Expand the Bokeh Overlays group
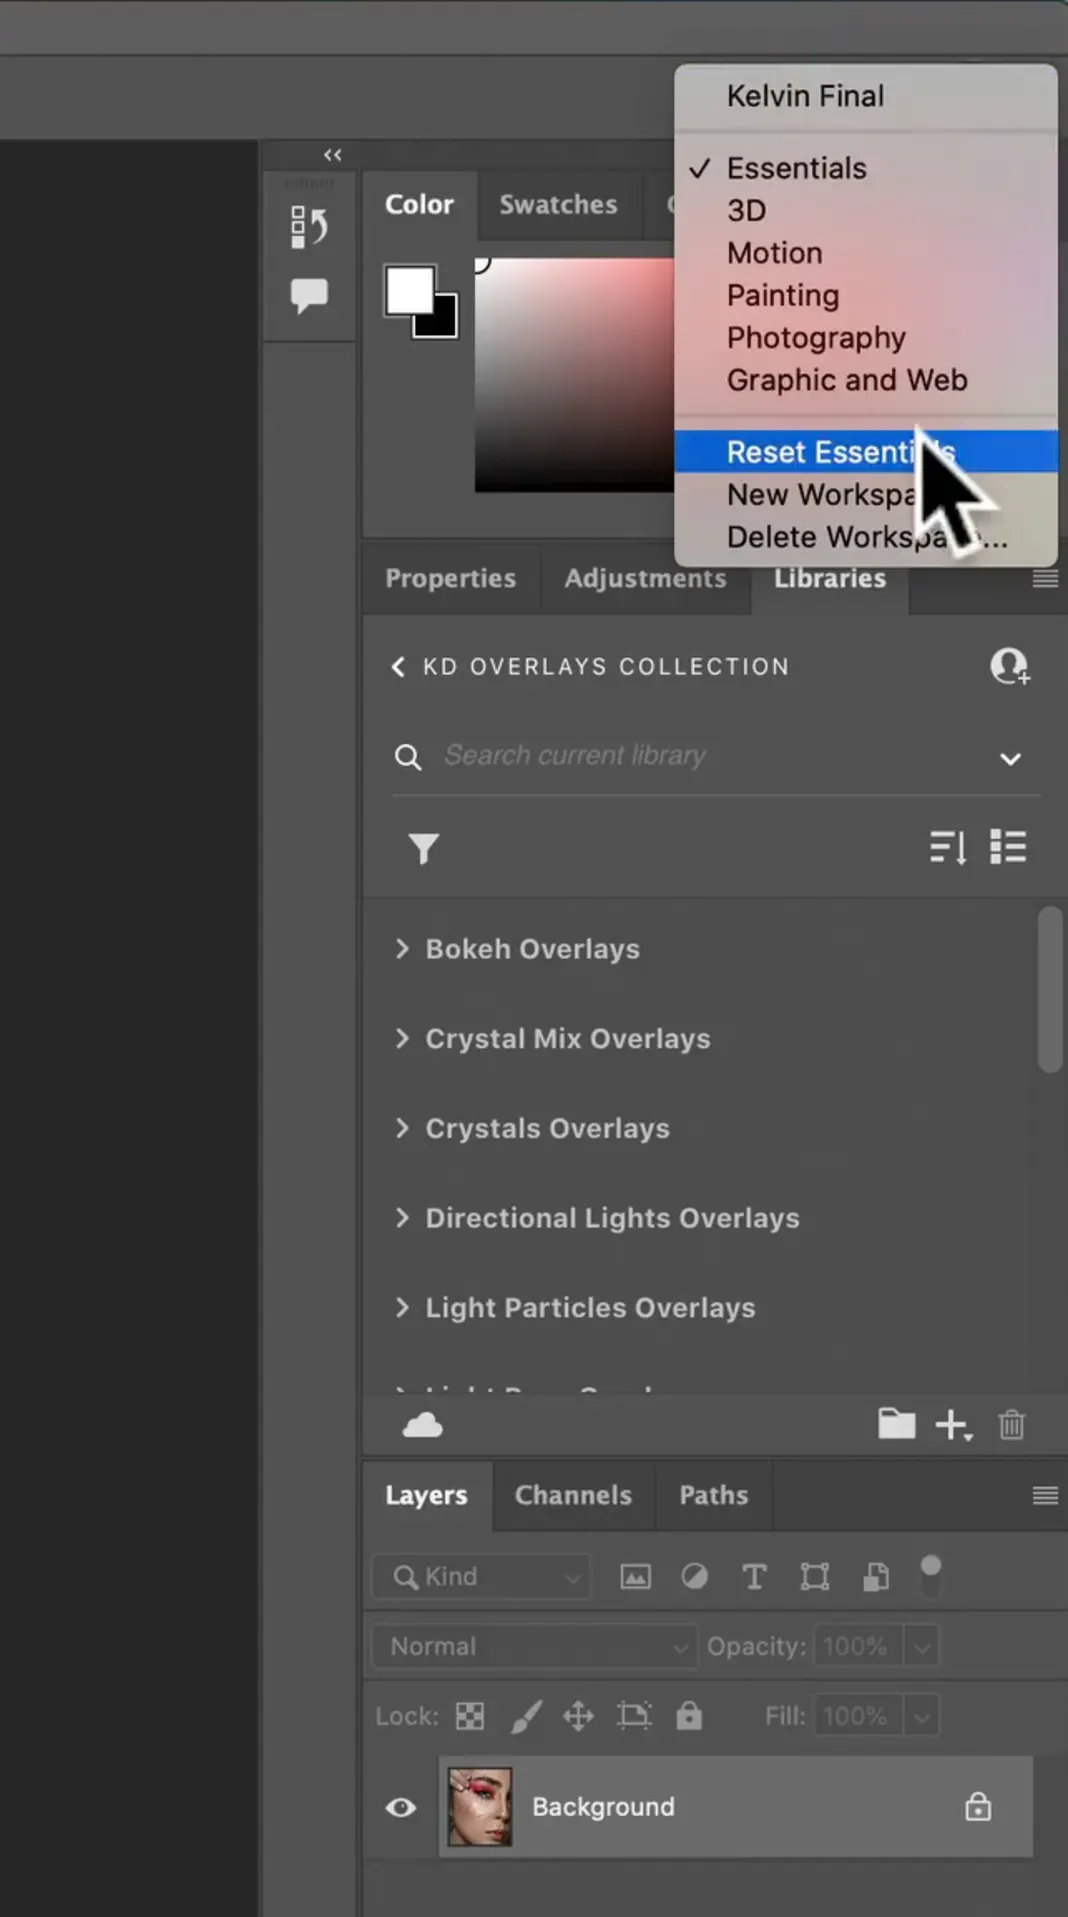The image size is (1068, 1917). 402,949
